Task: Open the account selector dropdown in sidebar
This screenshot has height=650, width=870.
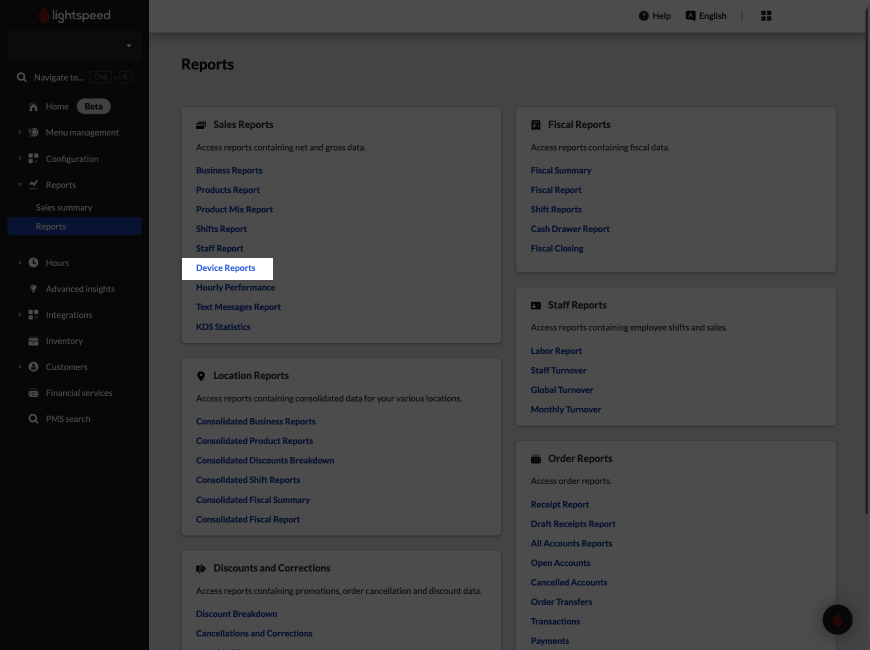Action: pos(74,46)
